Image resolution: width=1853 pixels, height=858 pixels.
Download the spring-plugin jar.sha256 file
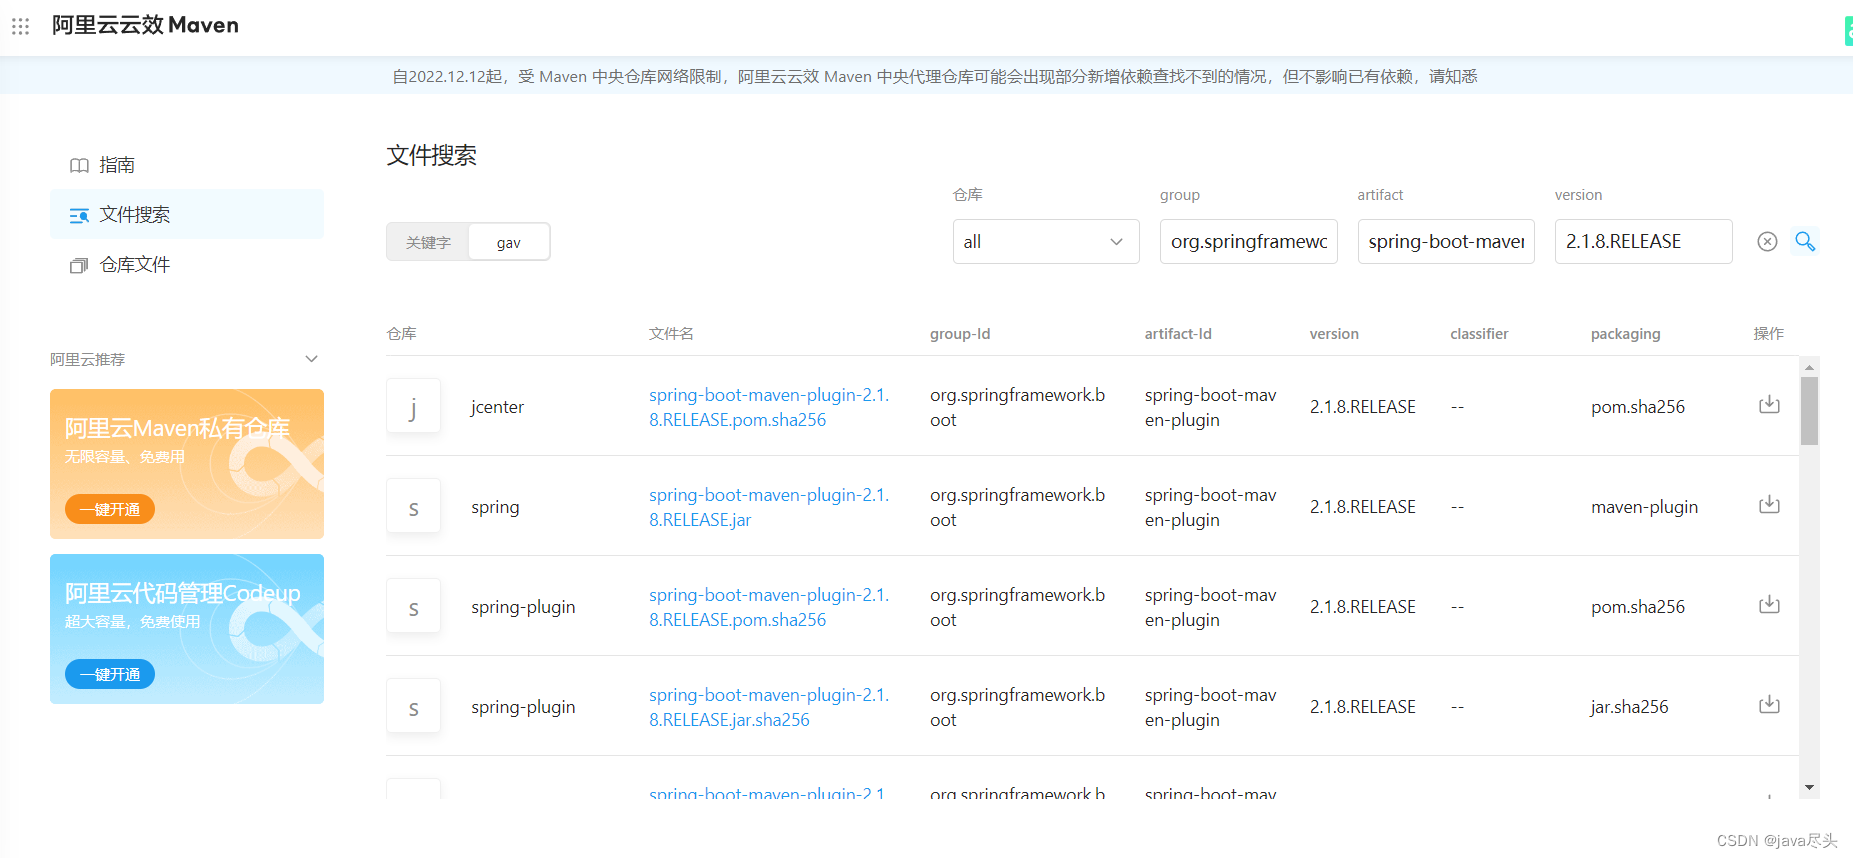[1769, 704]
